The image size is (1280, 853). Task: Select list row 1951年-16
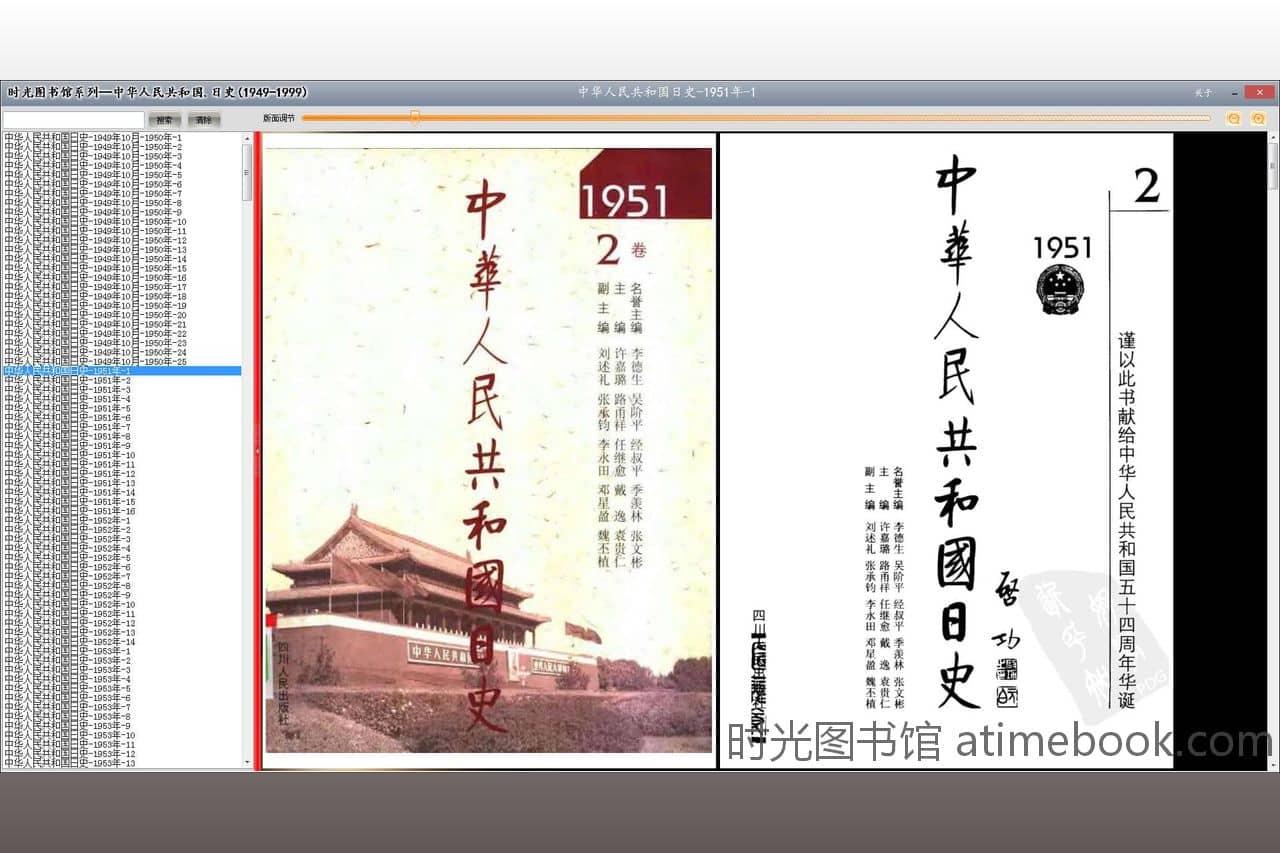(121, 511)
